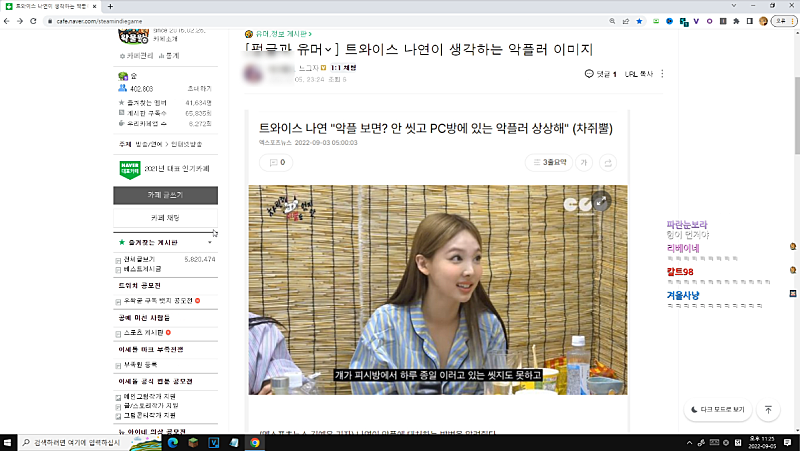Open the puzzle-piece extensions menu
The height and width of the screenshot is (451, 800).
pos(736,21)
